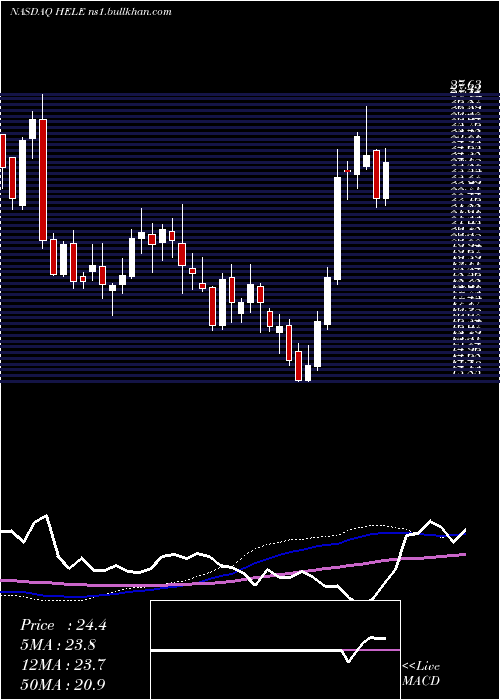Click the tall white breakout candlestick on the right

pyautogui.click(x=338, y=228)
